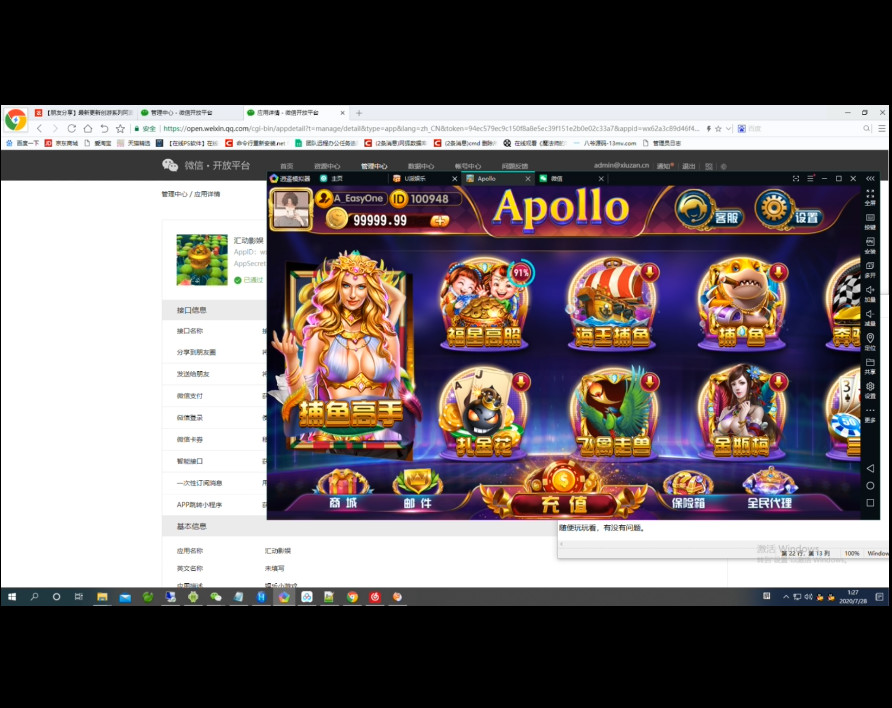The width and height of the screenshot is (892, 708).
Task: Open Windows taskbar search magnifier
Action: click(x=34, y=597)
